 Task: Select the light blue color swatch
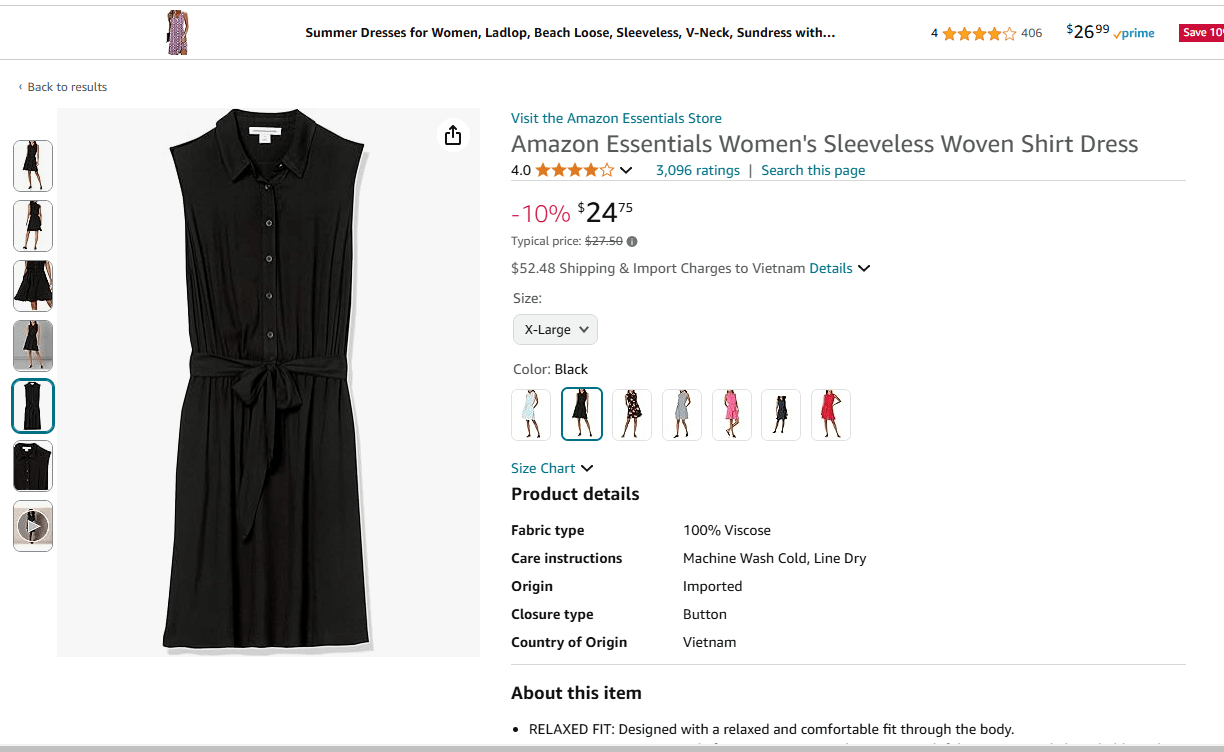coord(531,414)
